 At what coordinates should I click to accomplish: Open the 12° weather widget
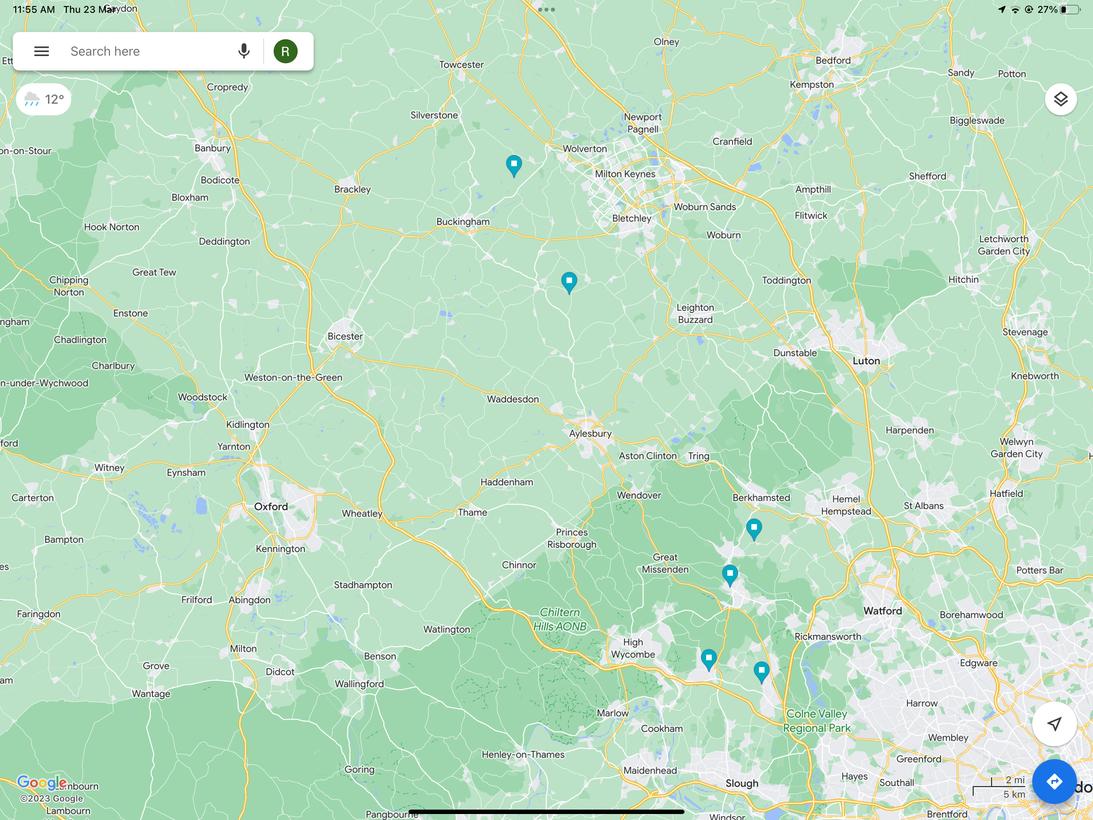(43, 99)
